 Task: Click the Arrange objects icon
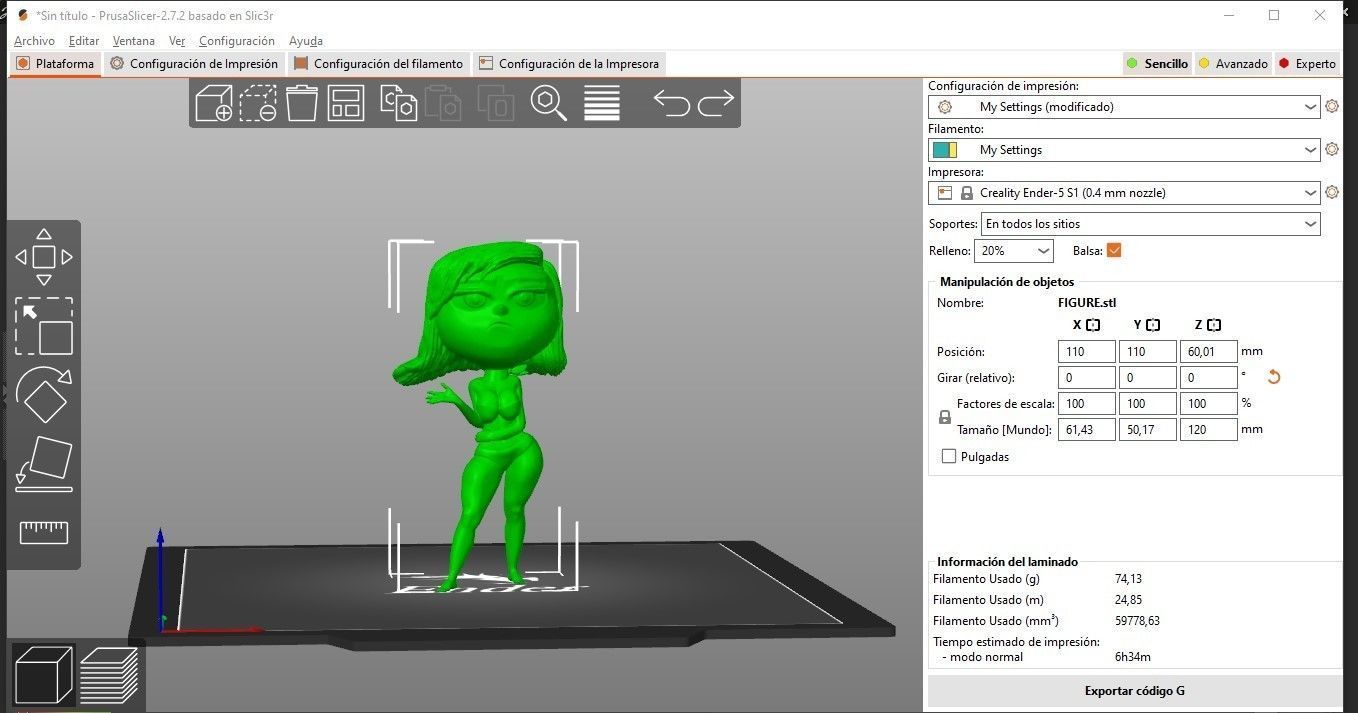(346, 103)
